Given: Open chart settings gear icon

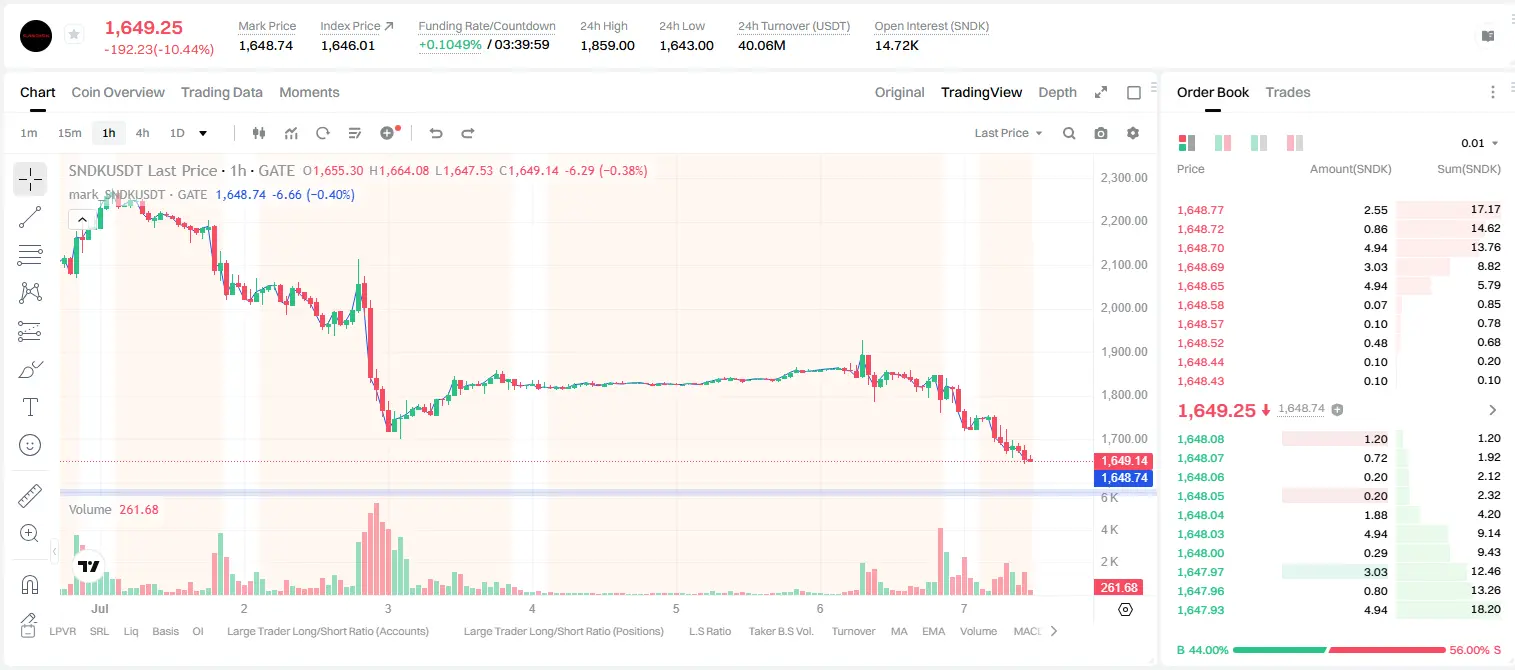Looking at the screenshot, I should [x=1133, y=133].
